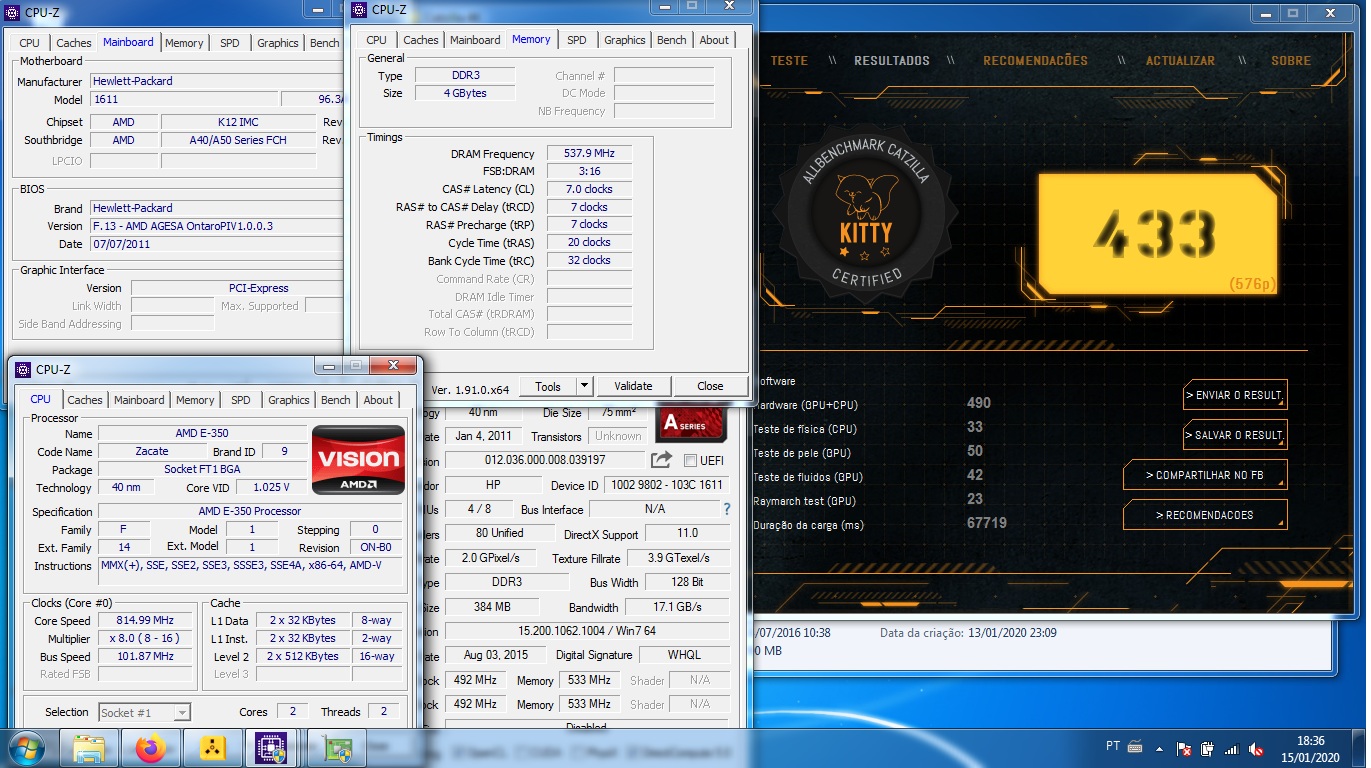
Task: Click the lower > RECOMENDACOES button in Catzilla
Action: (x=1205, y=515)
